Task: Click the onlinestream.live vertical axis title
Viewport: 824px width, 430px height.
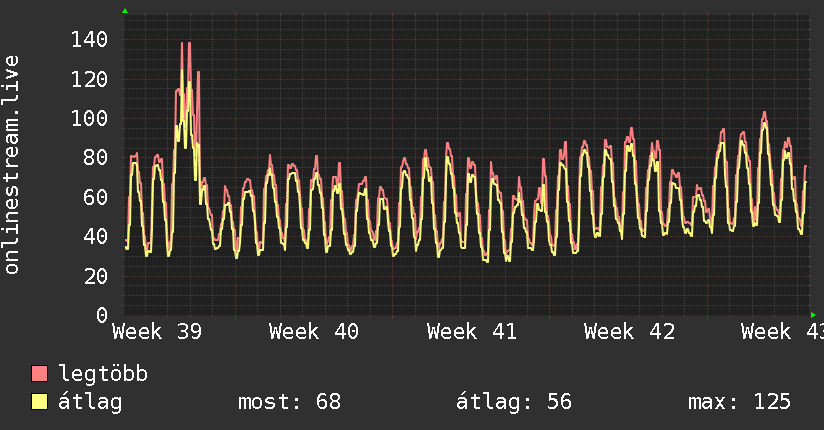Action: [12, 165]
